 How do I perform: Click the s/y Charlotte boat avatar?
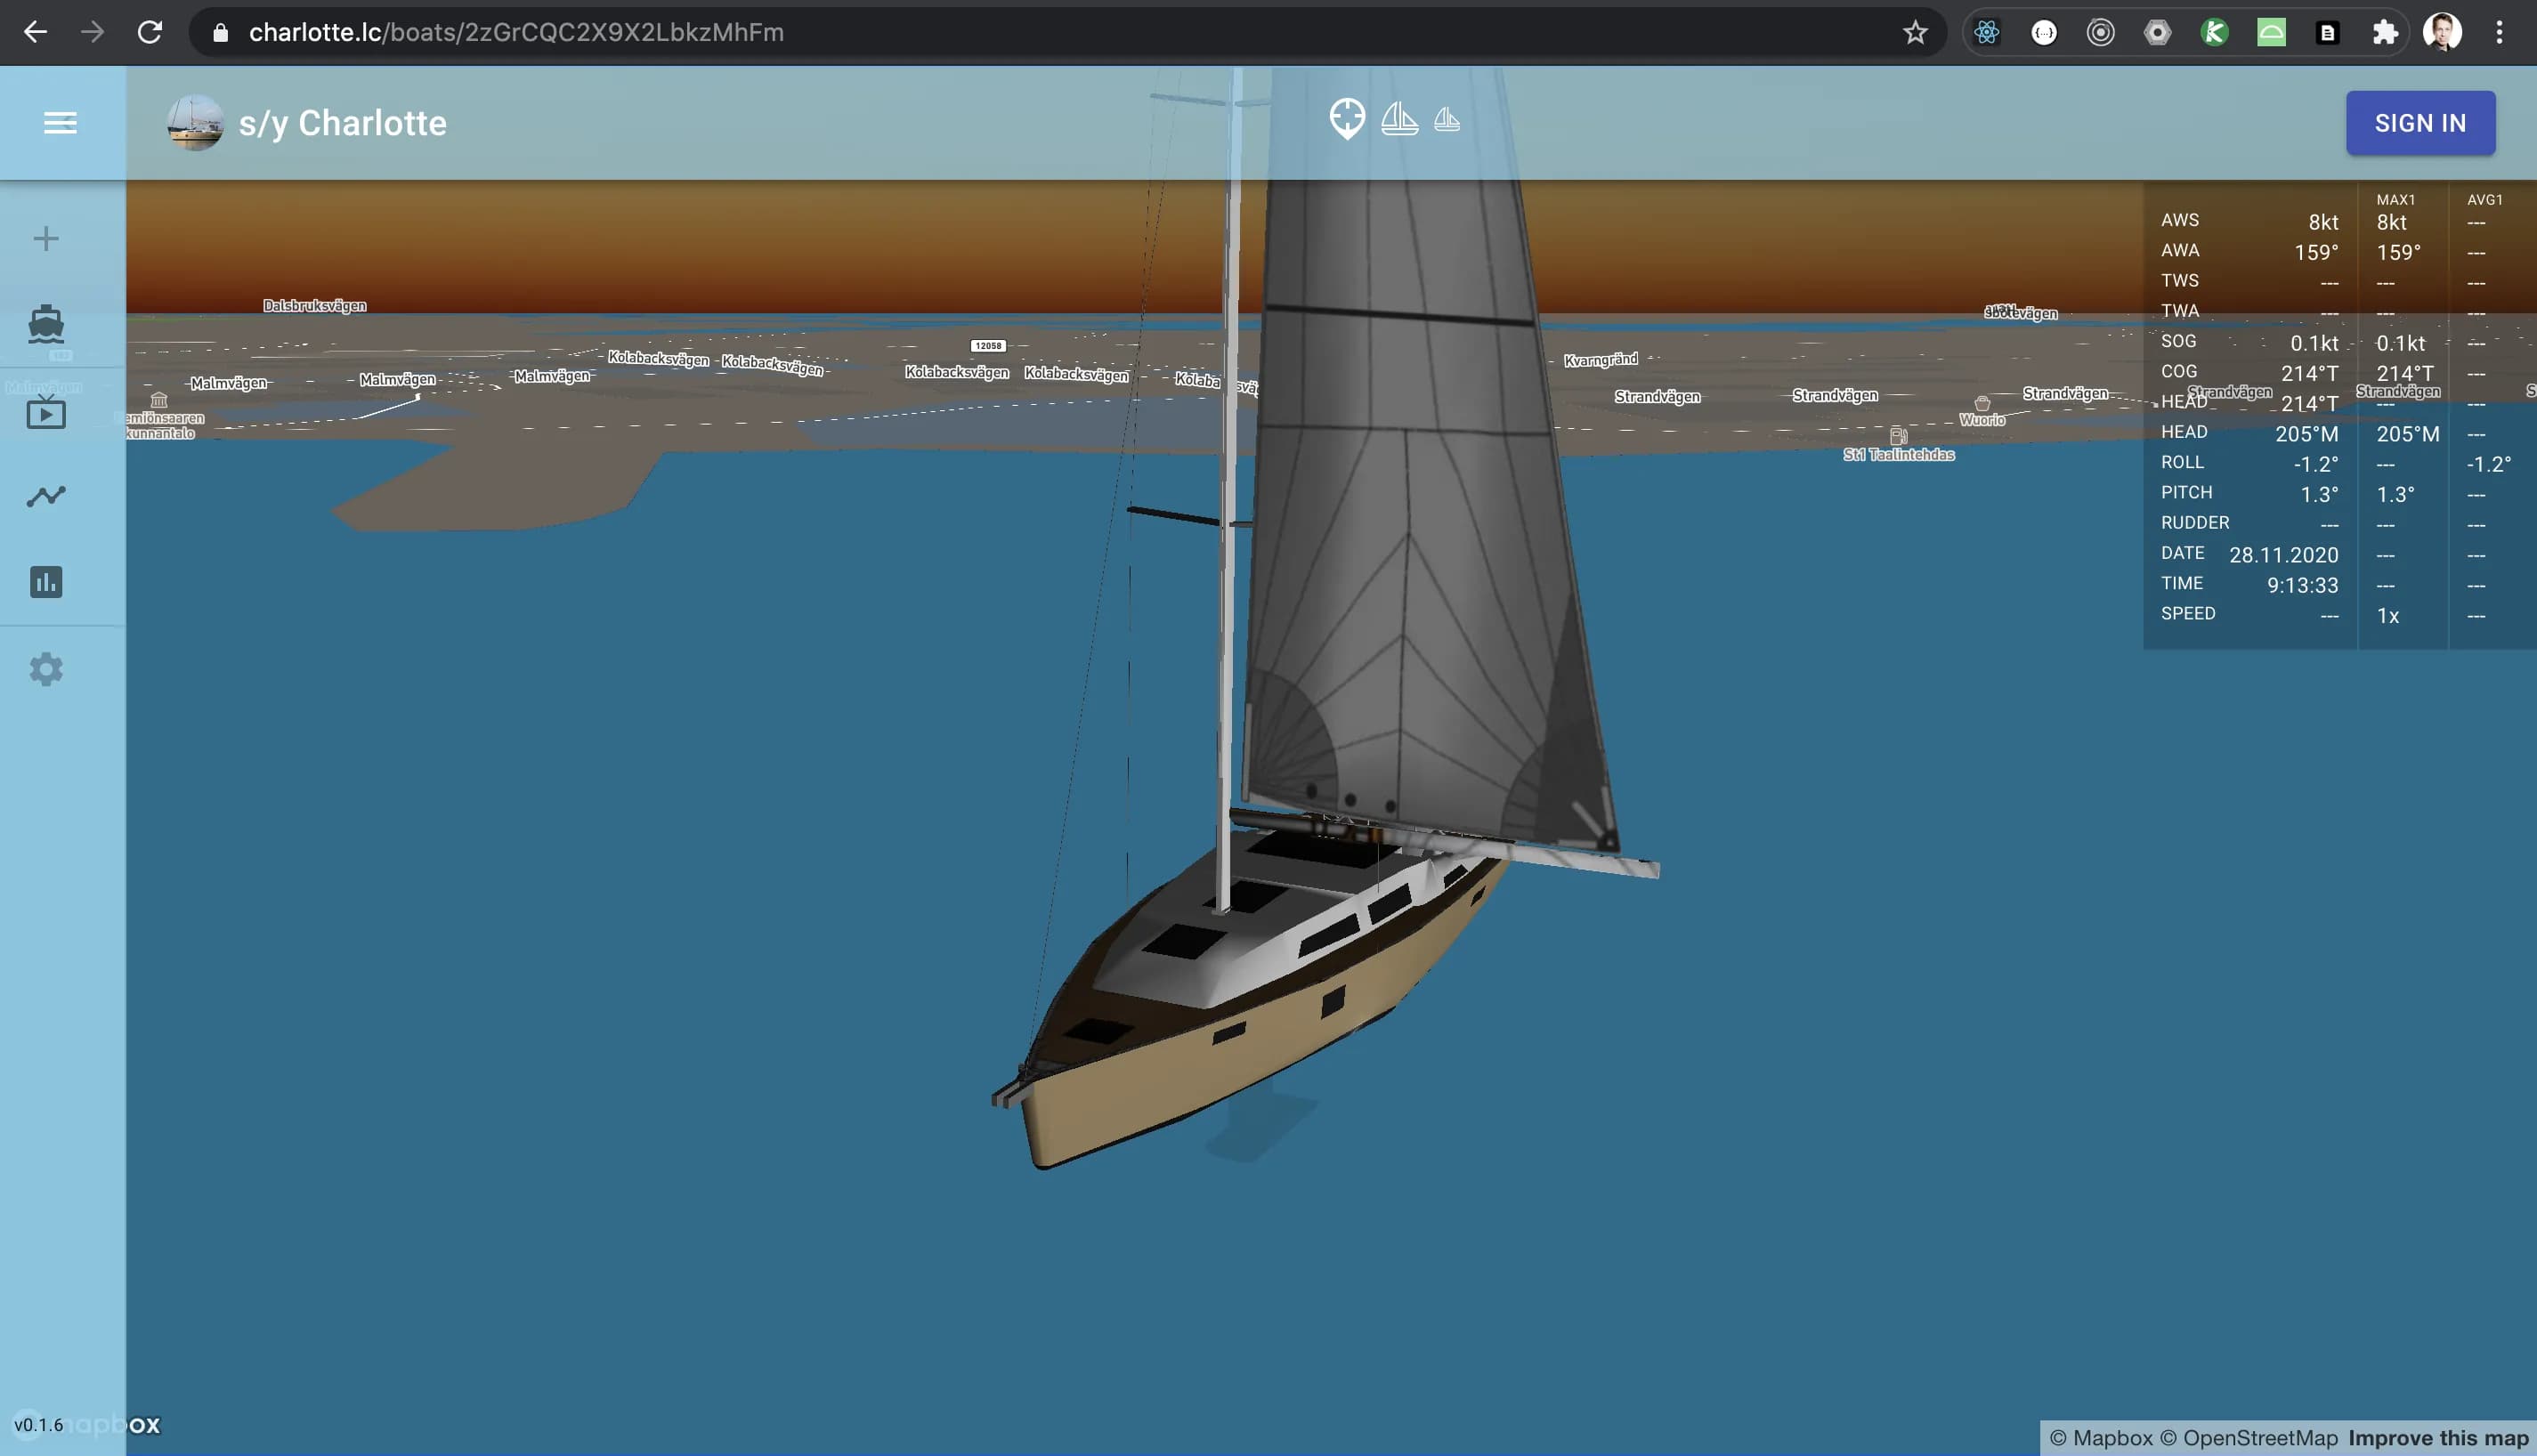(x=195, y=123)
